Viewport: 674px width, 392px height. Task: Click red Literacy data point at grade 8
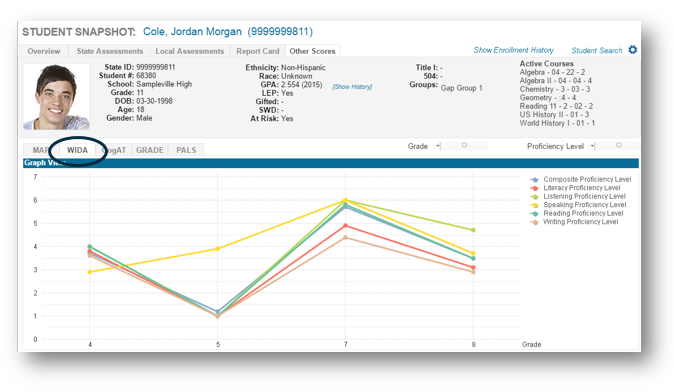[473, 267]
